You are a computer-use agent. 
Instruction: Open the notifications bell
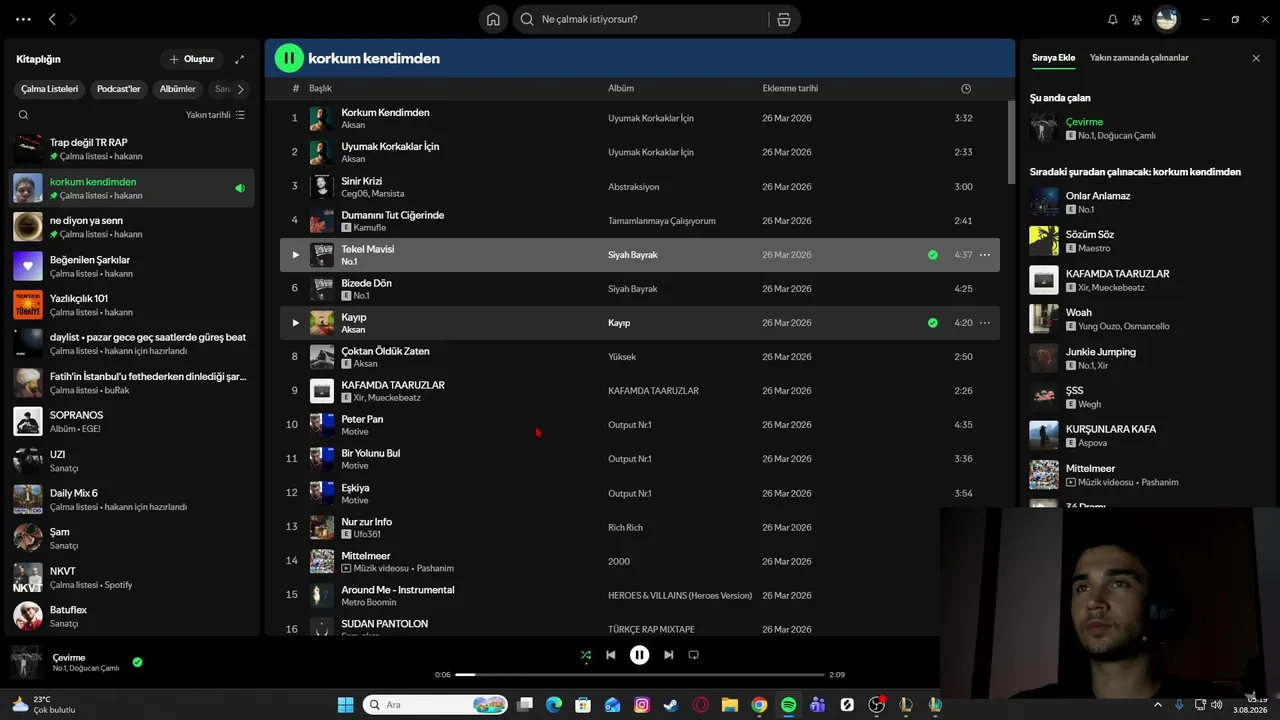[1113, 19]
